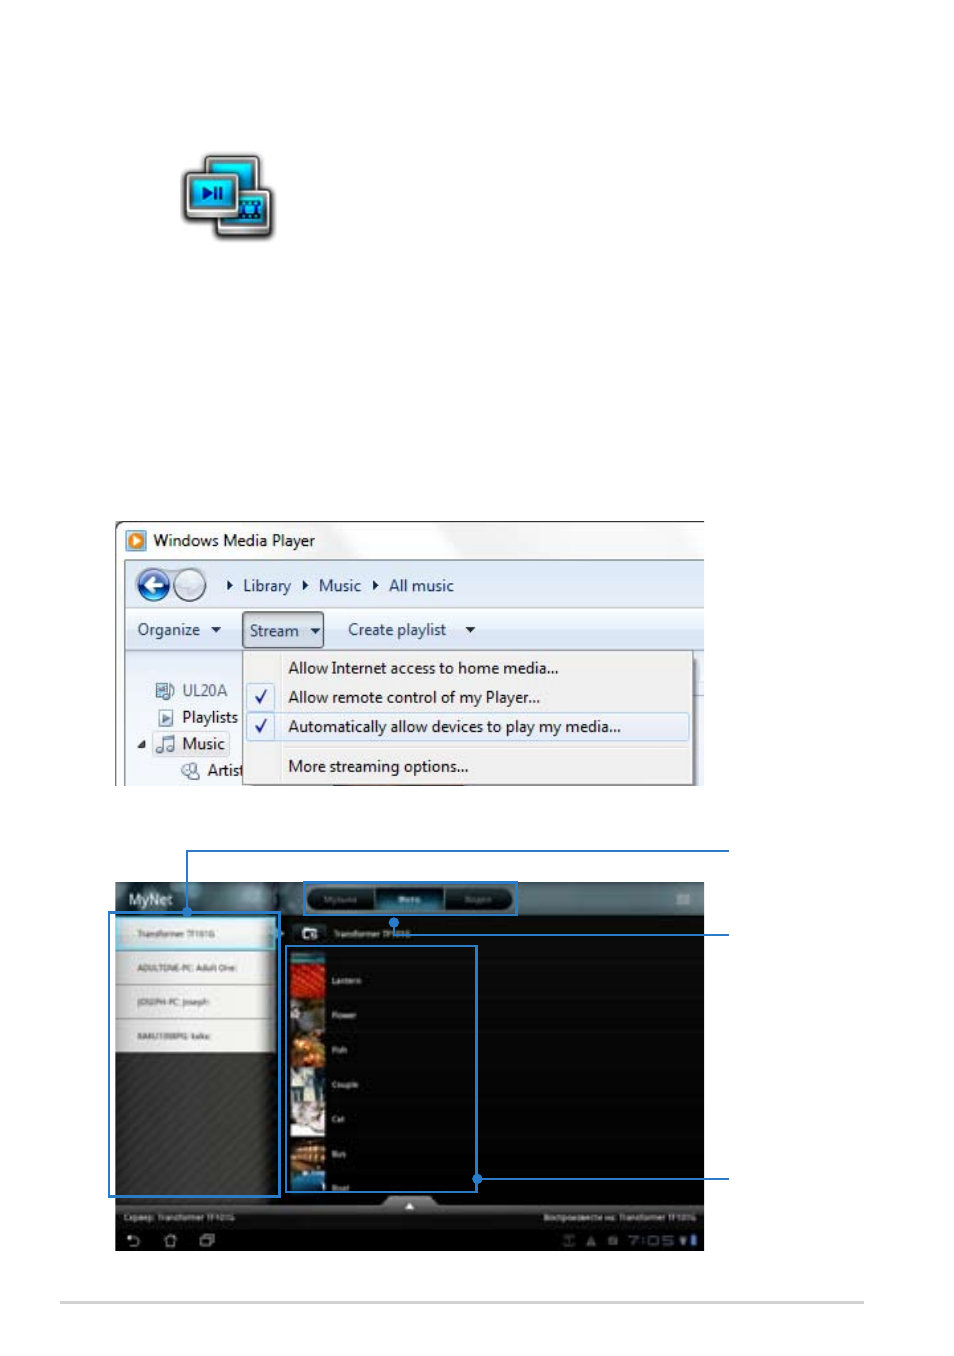The width and height of the screenshot is (954, 1356).
Task: Open the Fish photo thumbnail
Action: (x=308, y=1049)
